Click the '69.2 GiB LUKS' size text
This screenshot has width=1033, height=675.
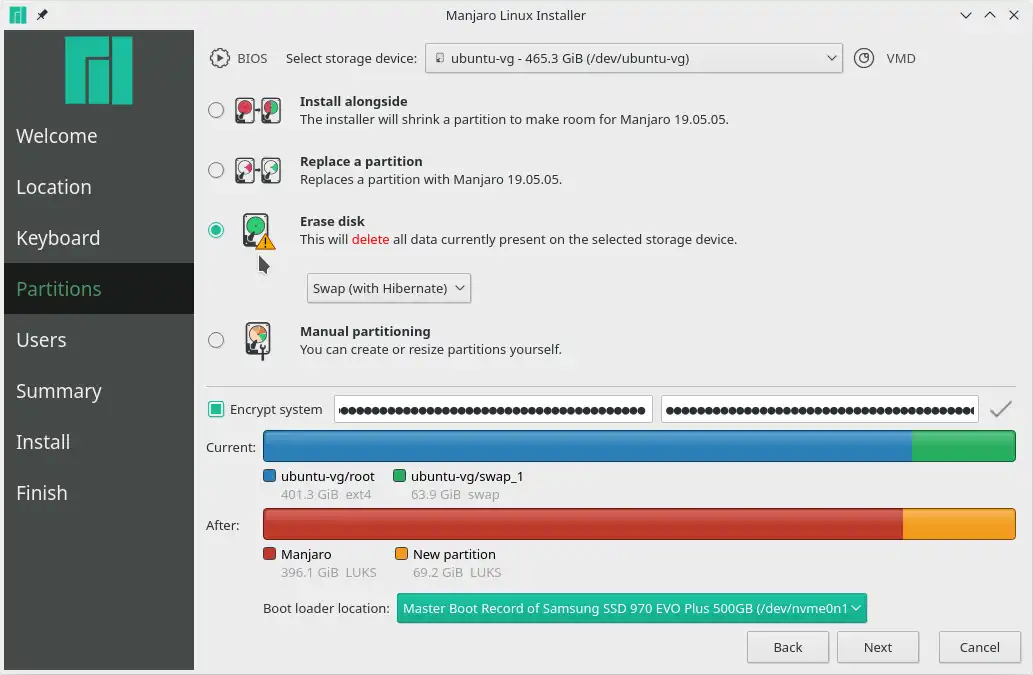tap(457, 572)
